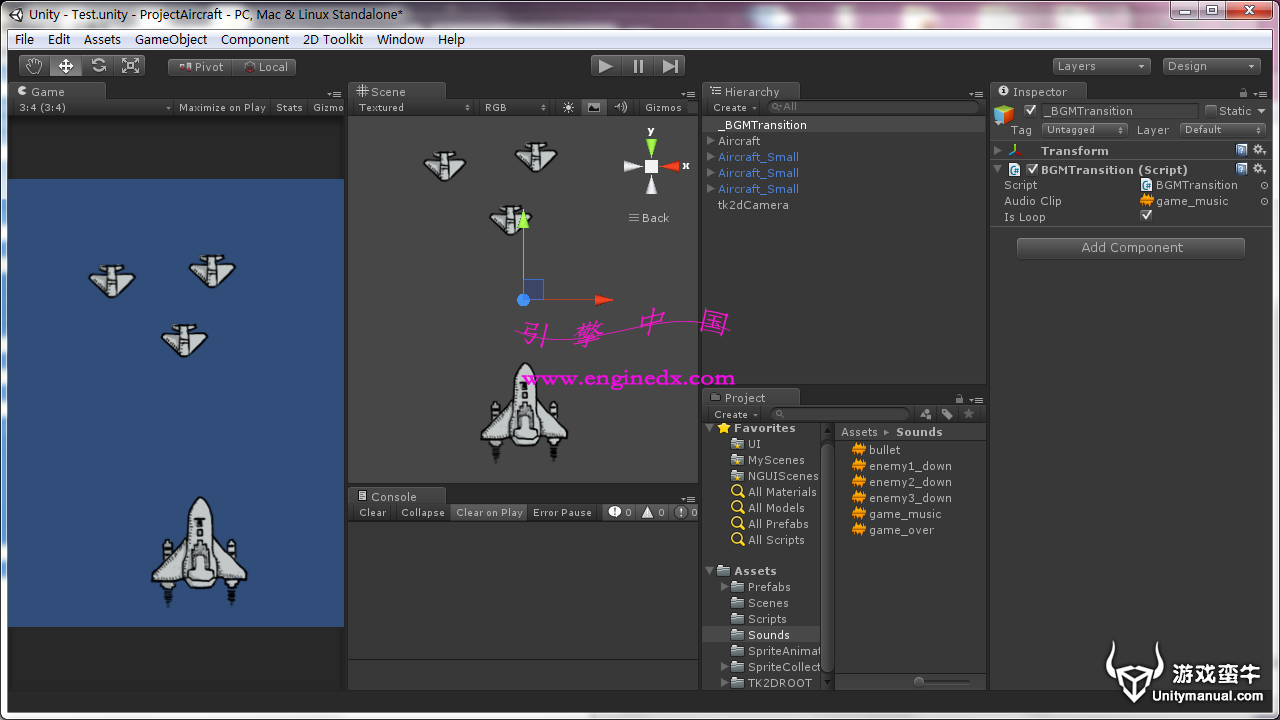Image resolution: width=1280 pixels, height=720 pixels.
Task: Open the Console panel options menu
Action: point(688,498)
